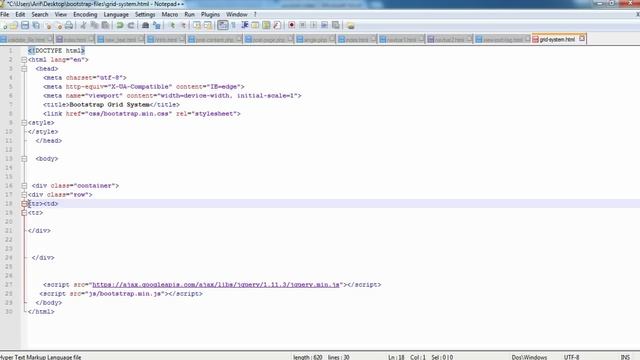Click the Zoom In toolbar icon
The image size is (640, 360).
[x=173, y=25]
